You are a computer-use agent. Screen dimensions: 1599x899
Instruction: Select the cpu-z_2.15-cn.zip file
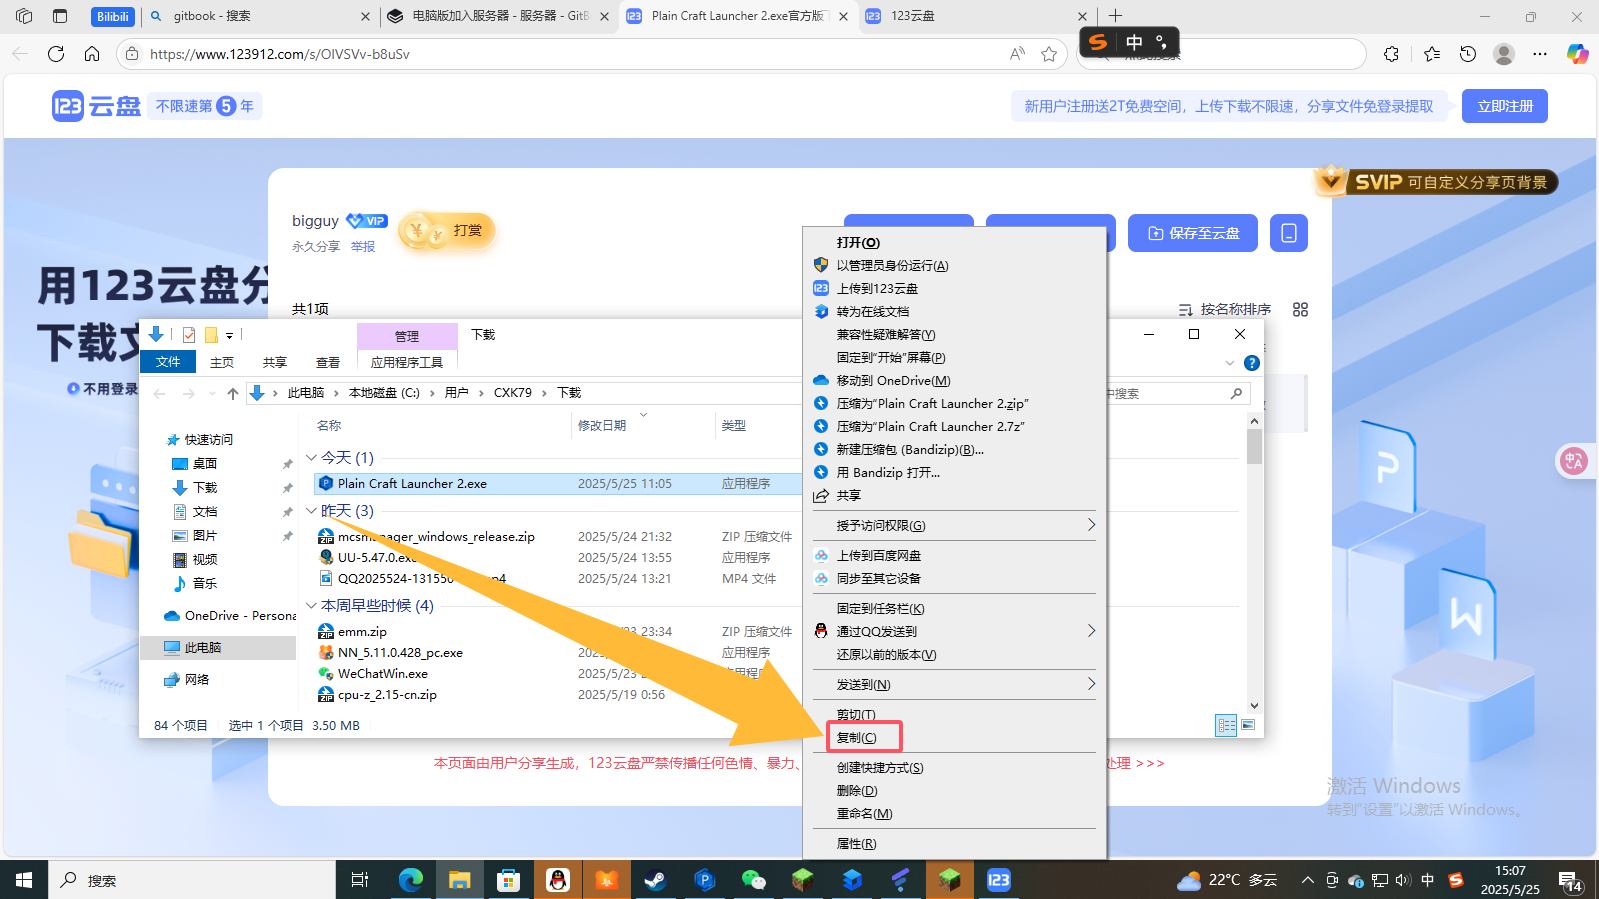click(x=387, y=695)
